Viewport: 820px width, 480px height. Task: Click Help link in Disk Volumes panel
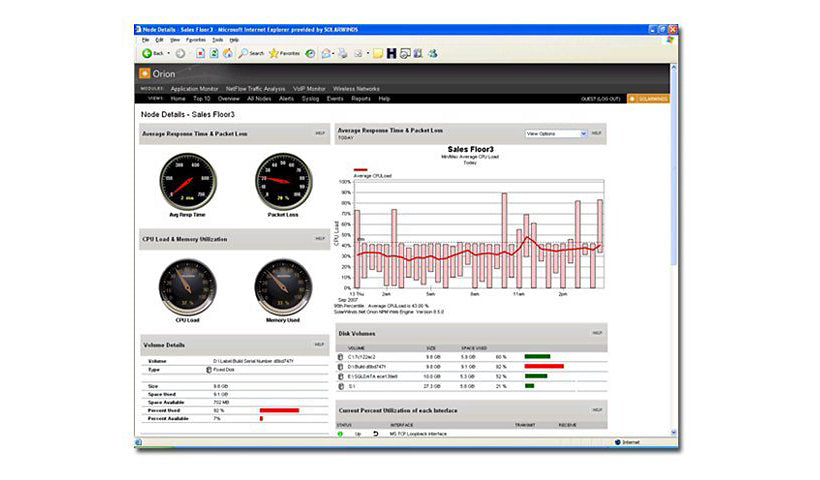click(x=597, y=333)
